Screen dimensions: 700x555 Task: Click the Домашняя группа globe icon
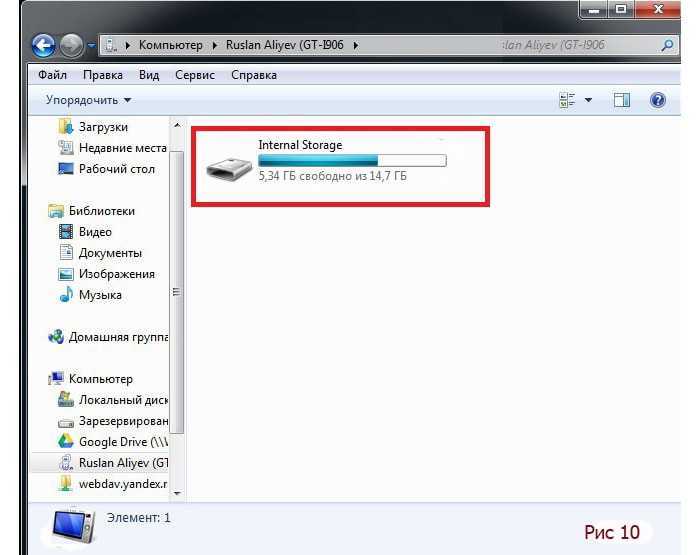tap(56, 336)
